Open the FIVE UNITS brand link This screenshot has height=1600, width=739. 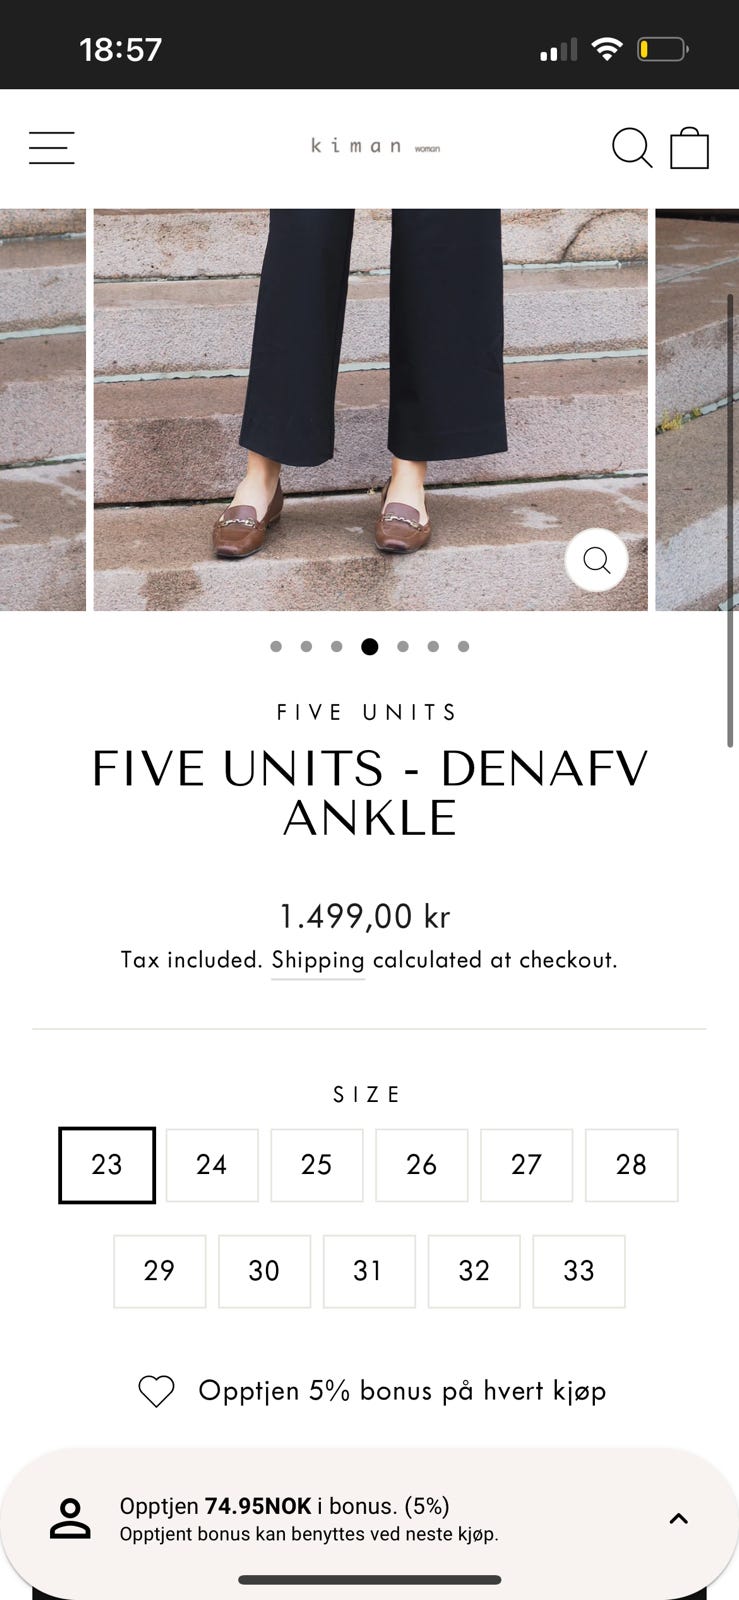[368, 713]
